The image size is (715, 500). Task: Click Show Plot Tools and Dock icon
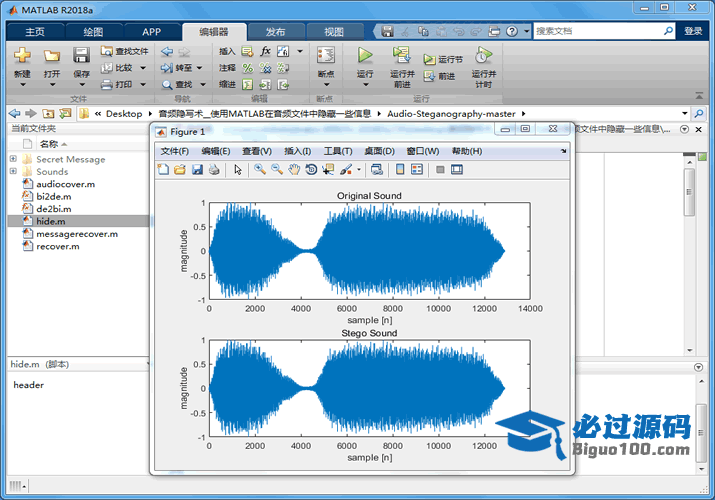457,170
